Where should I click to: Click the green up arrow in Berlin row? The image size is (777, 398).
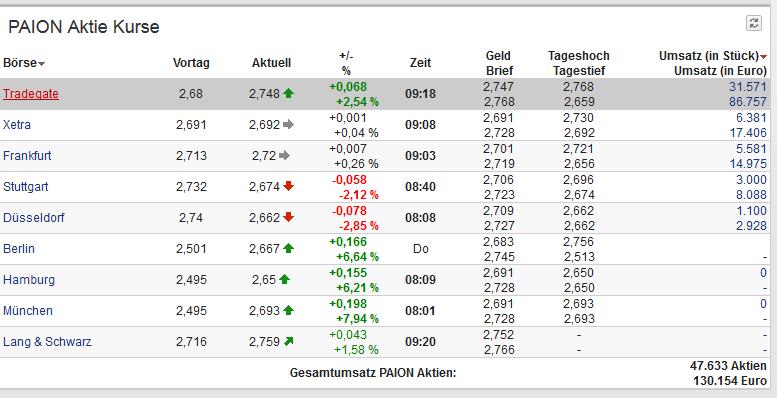pos(288,248)
